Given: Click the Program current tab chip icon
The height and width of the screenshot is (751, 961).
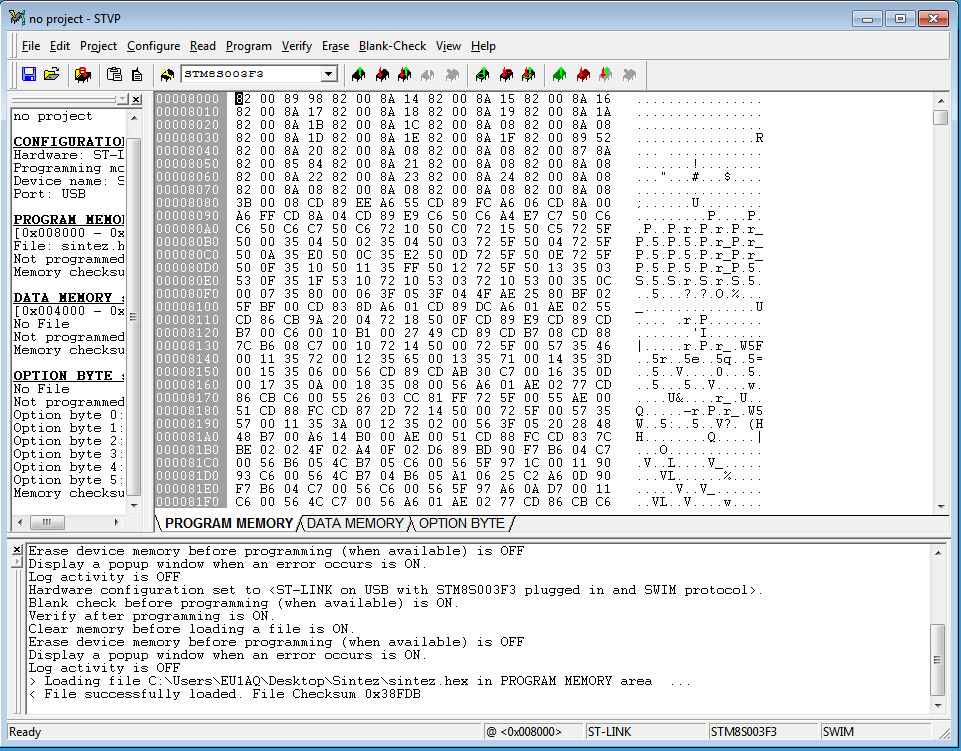Looking at the screenshot, I should pos(381,74).
